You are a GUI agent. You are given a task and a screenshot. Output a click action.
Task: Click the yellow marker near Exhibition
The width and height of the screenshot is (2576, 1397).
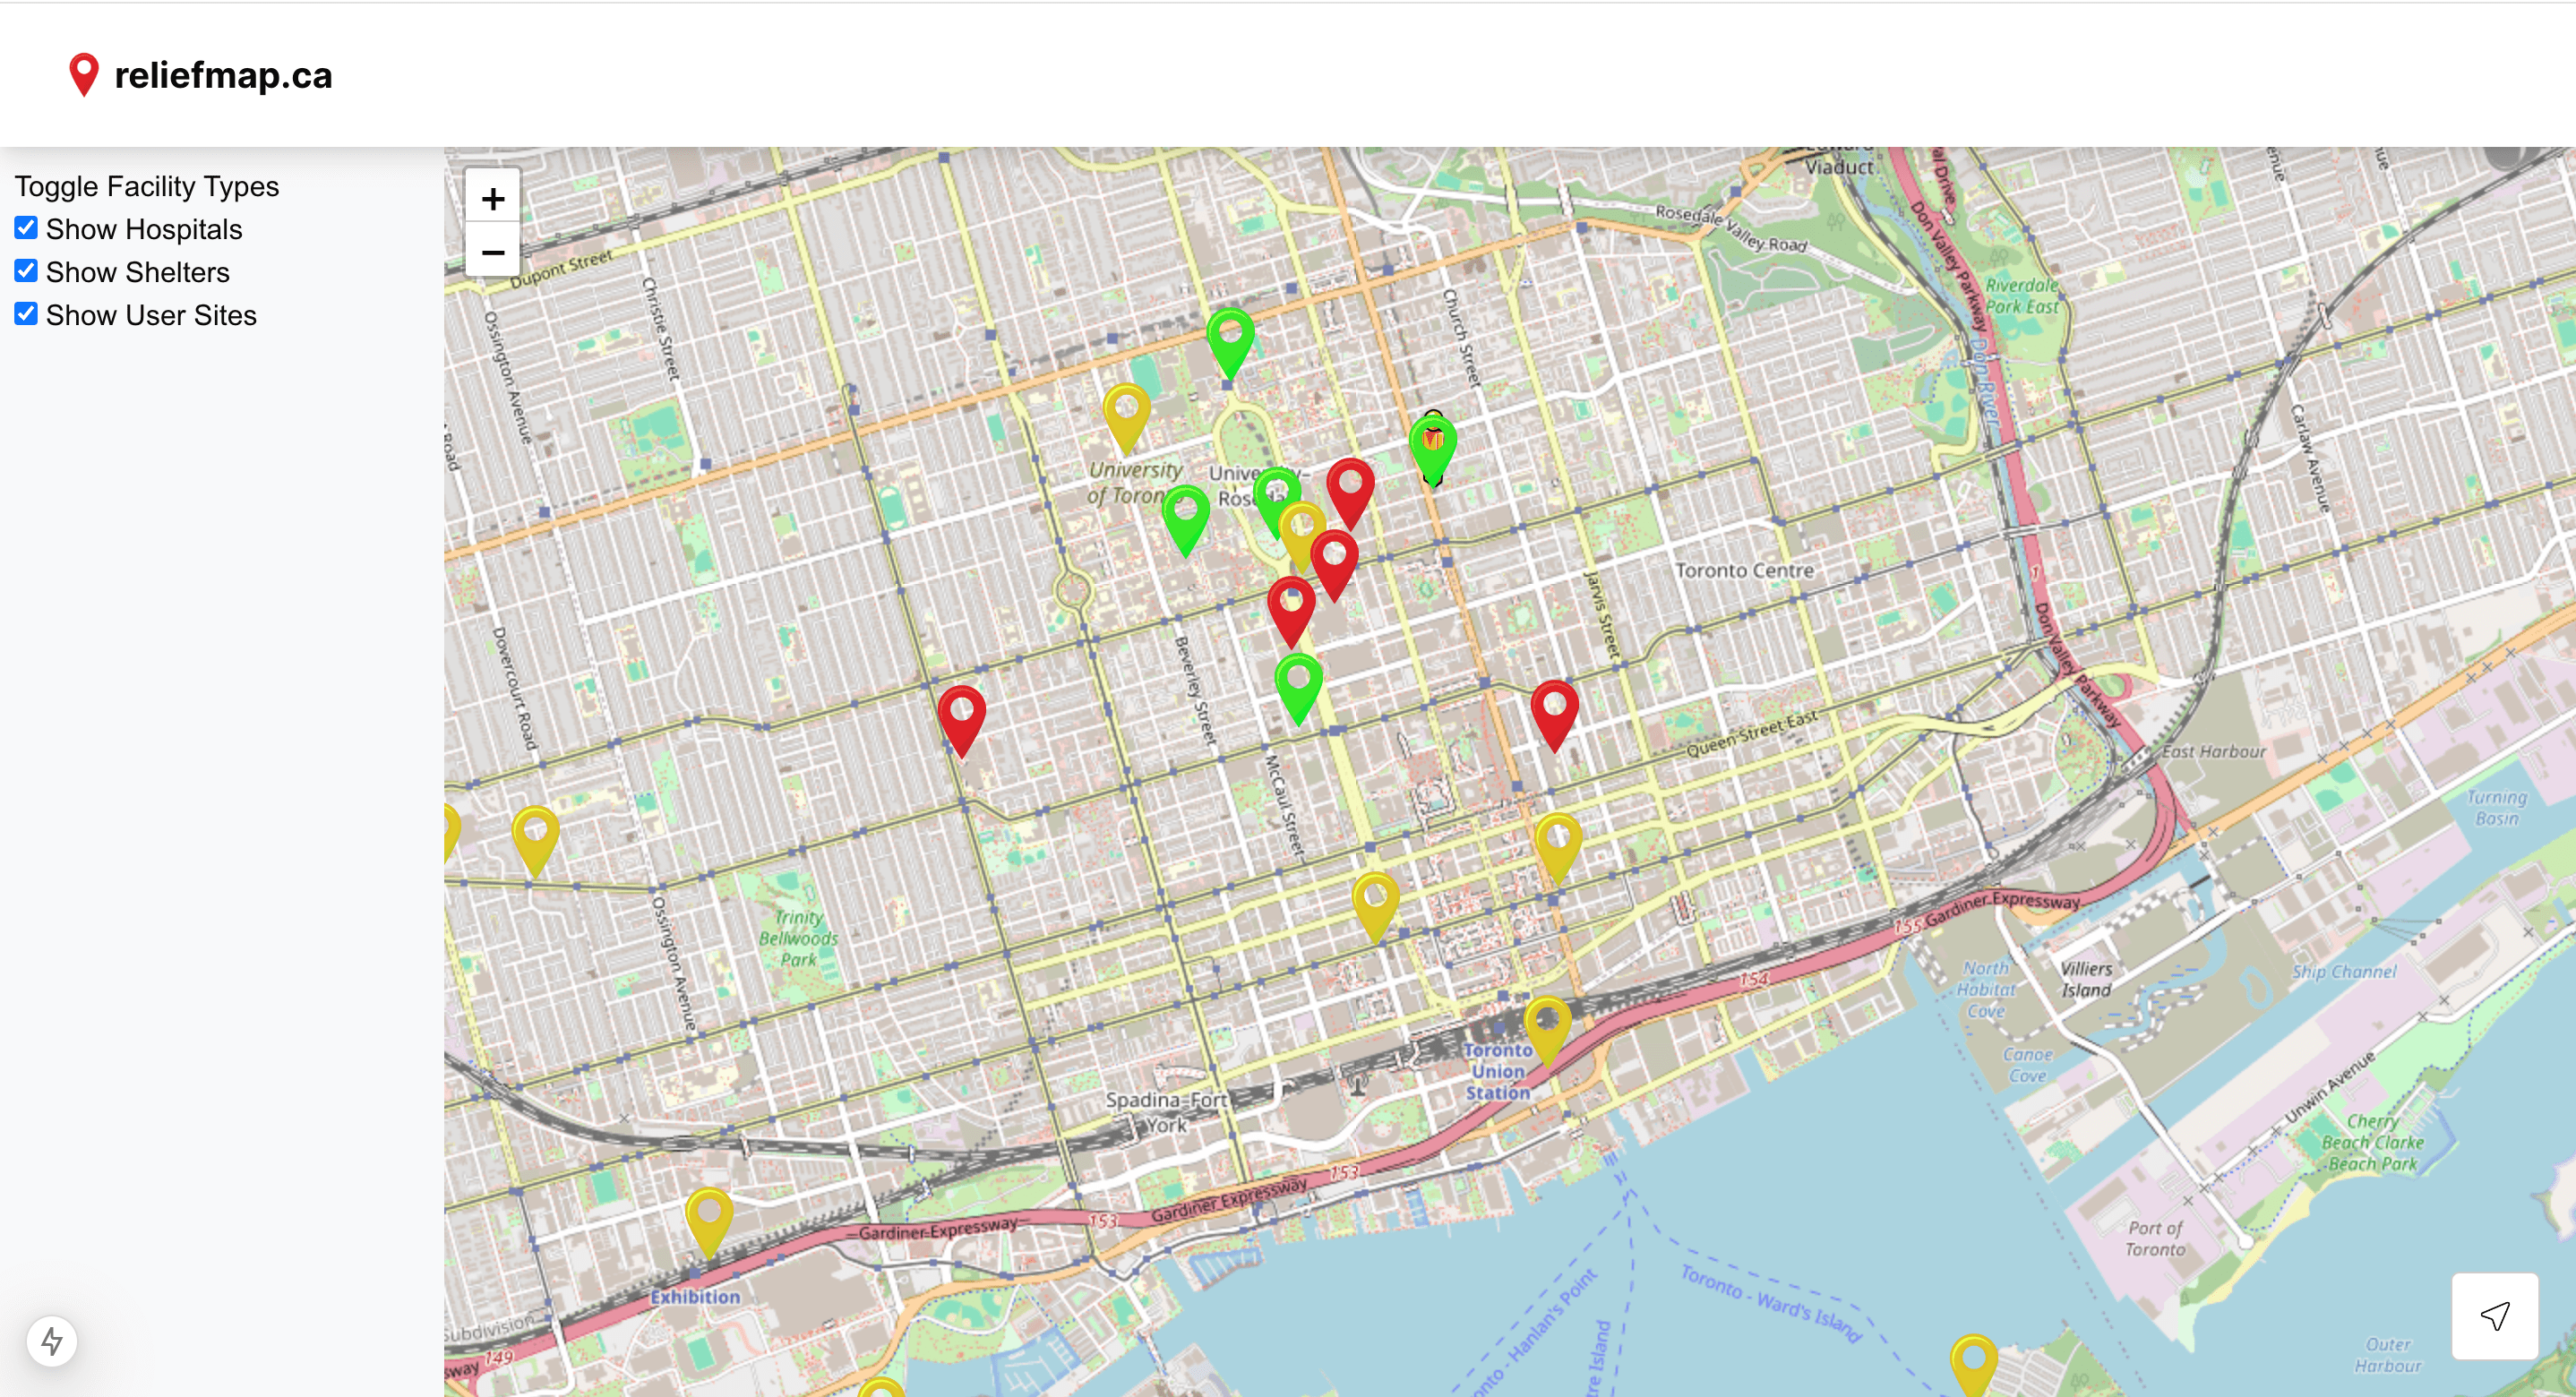(709, 1215)
